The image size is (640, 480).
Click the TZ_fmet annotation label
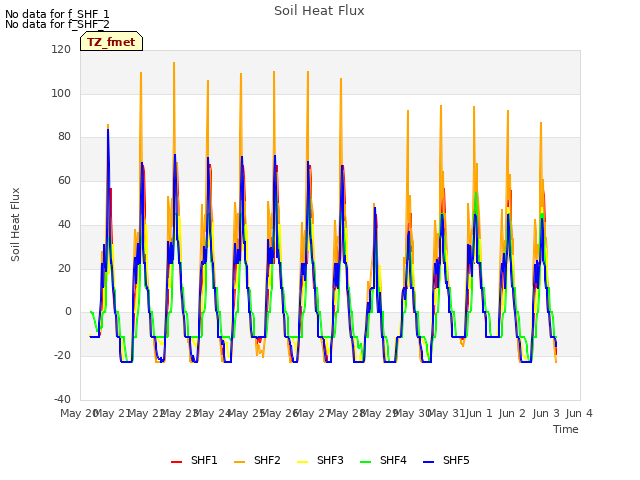[x=111, y=42]
